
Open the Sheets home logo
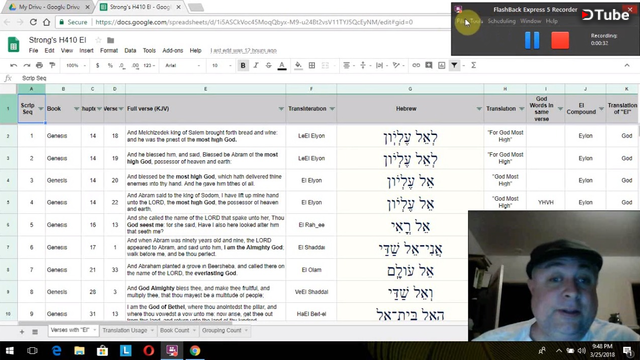tap(13, 44)
